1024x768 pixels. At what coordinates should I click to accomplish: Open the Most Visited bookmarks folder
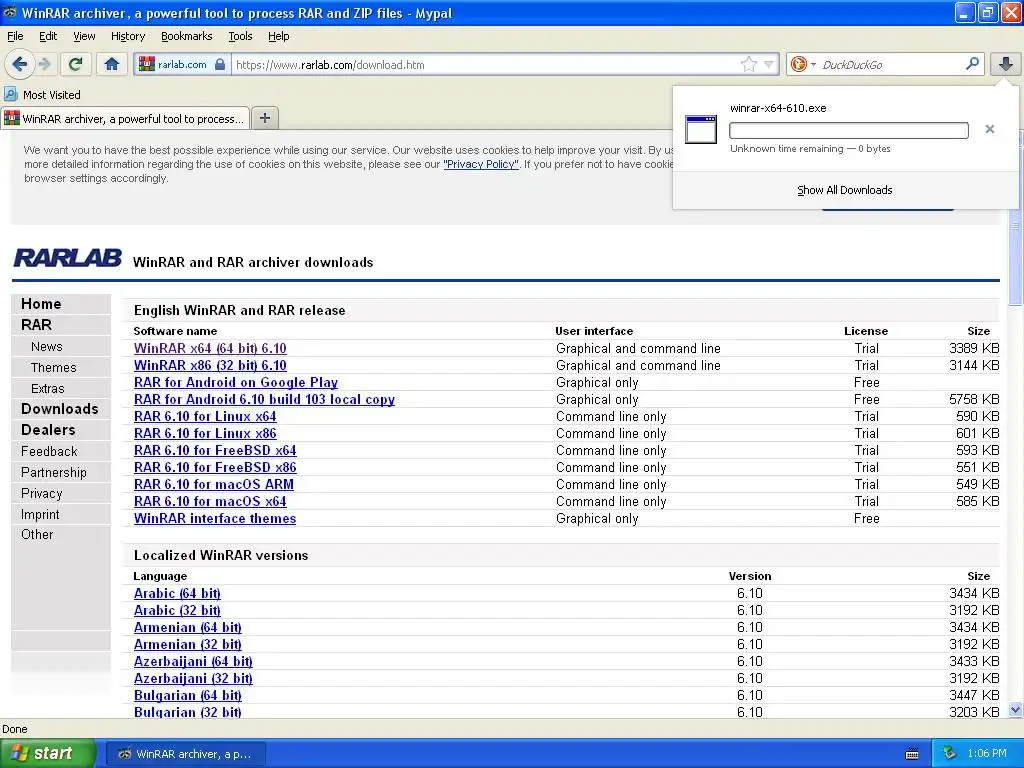point(42,95)
